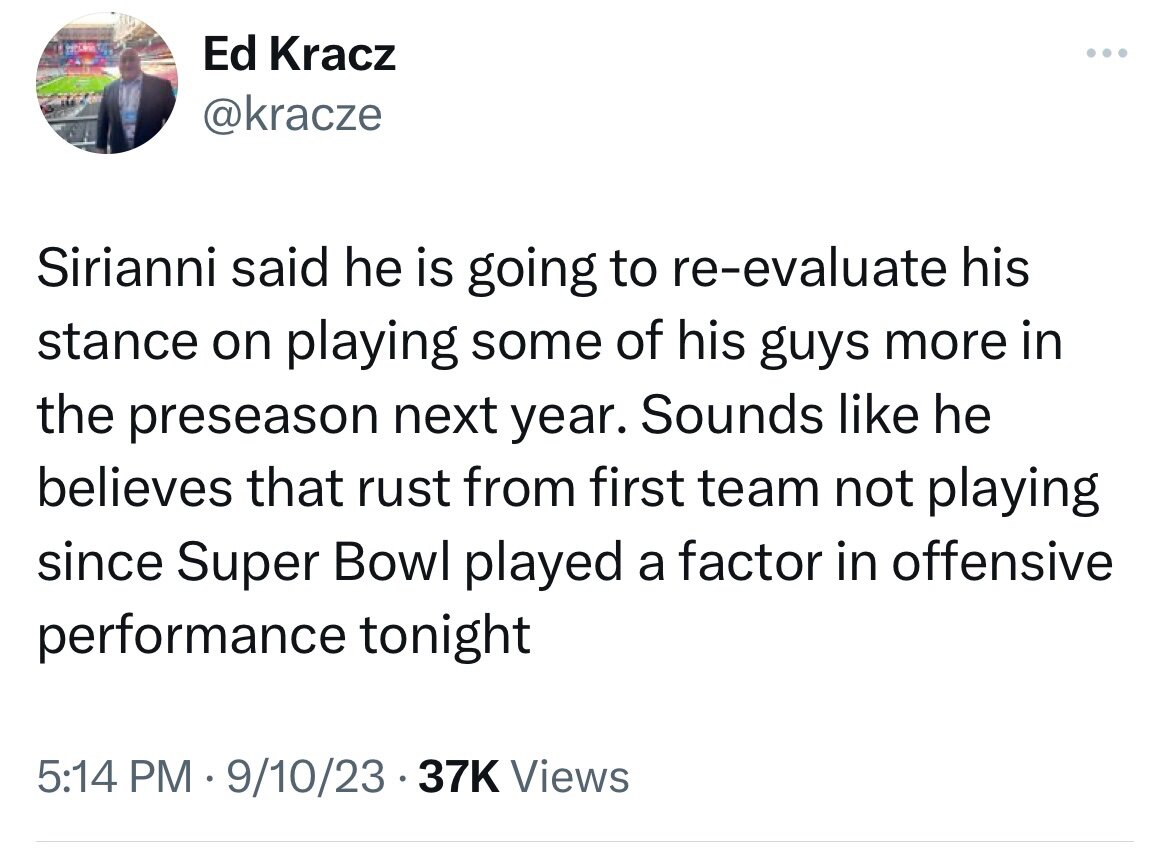Select the 9/10/23 post date
Viewport: 1170px width, 861px height.
click(304, 775)
